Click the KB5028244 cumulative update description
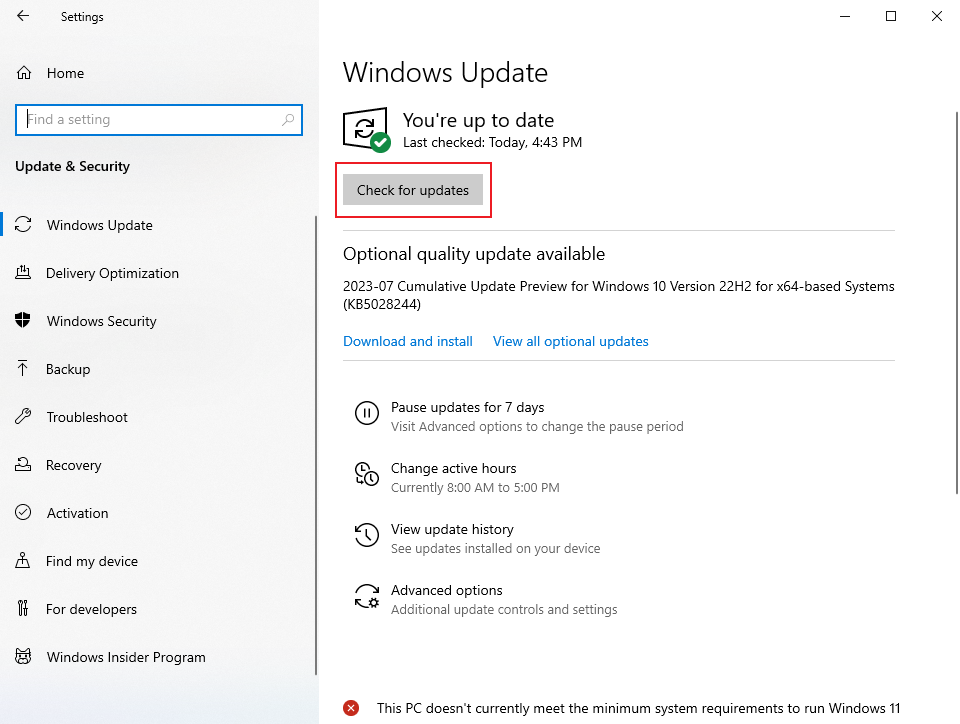This screenshot has width=960, height=724. coord(618,295)
